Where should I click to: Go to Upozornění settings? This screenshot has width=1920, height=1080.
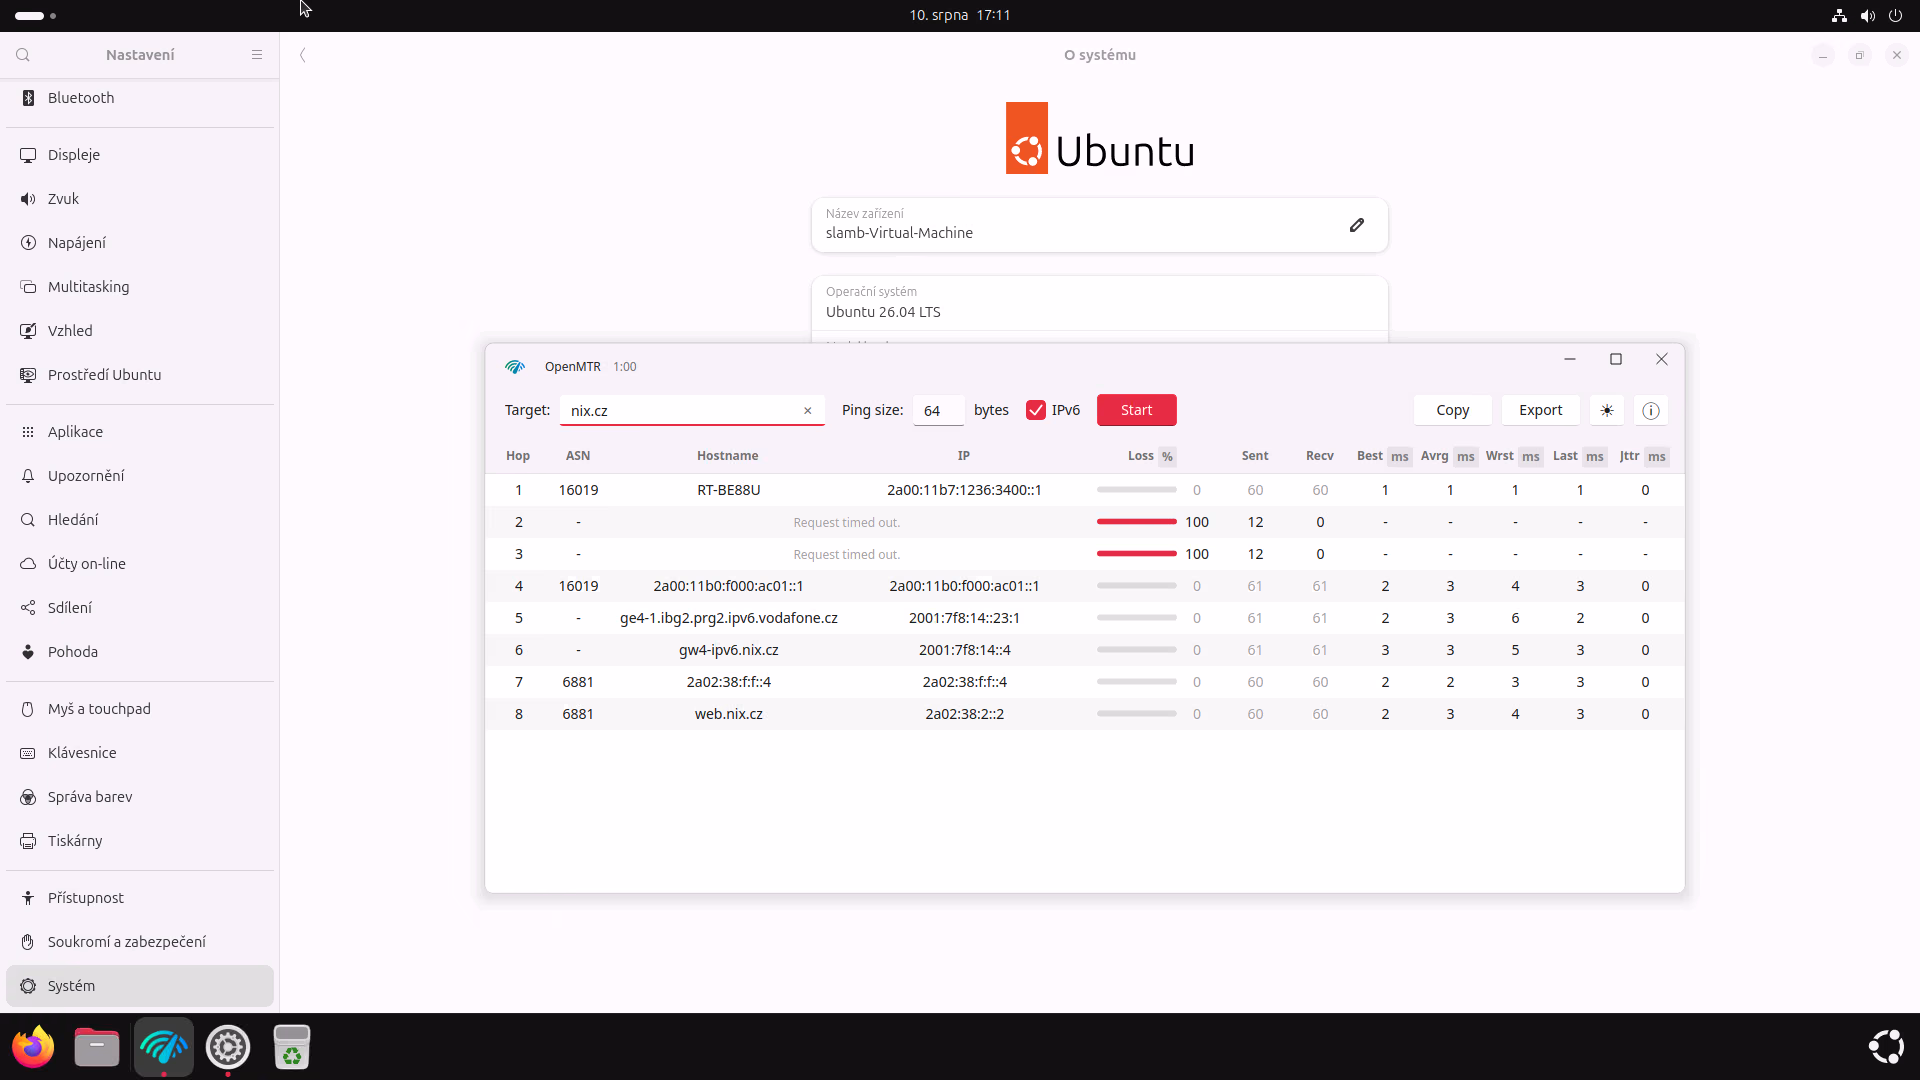coord(140,476)
